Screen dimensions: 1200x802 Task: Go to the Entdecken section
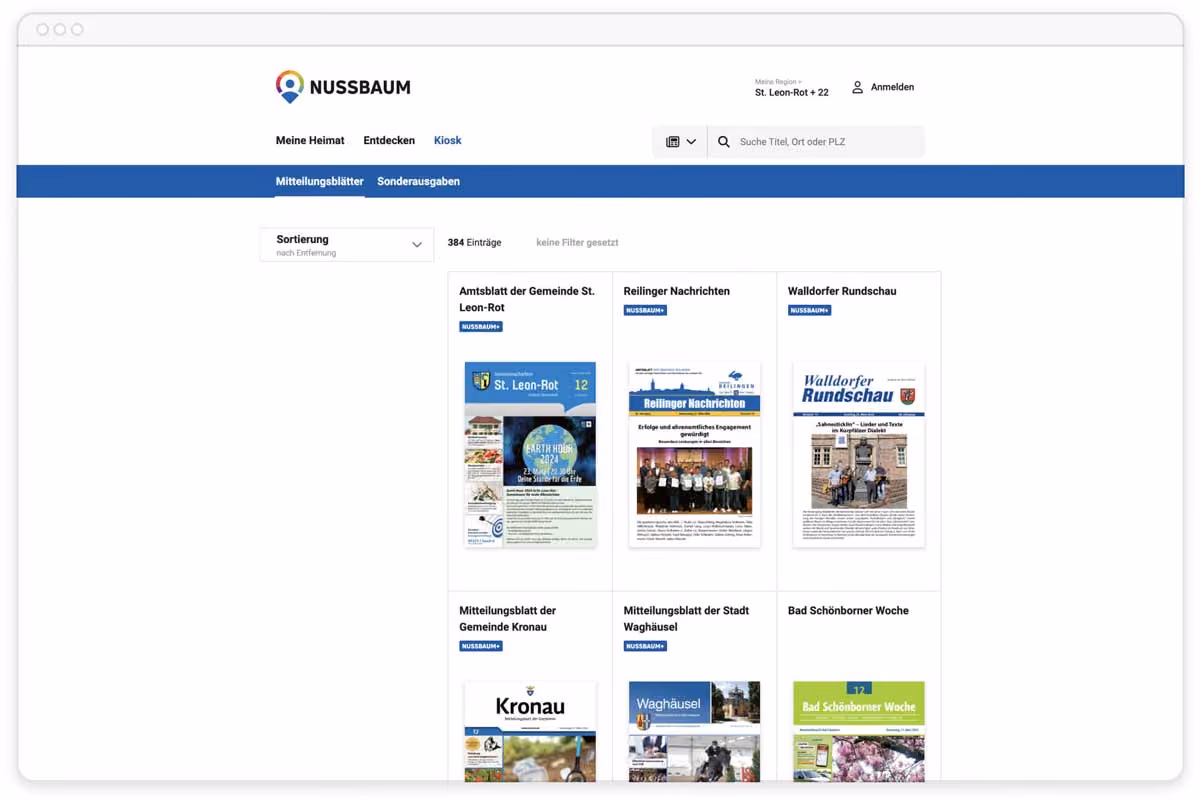[389, 141]
